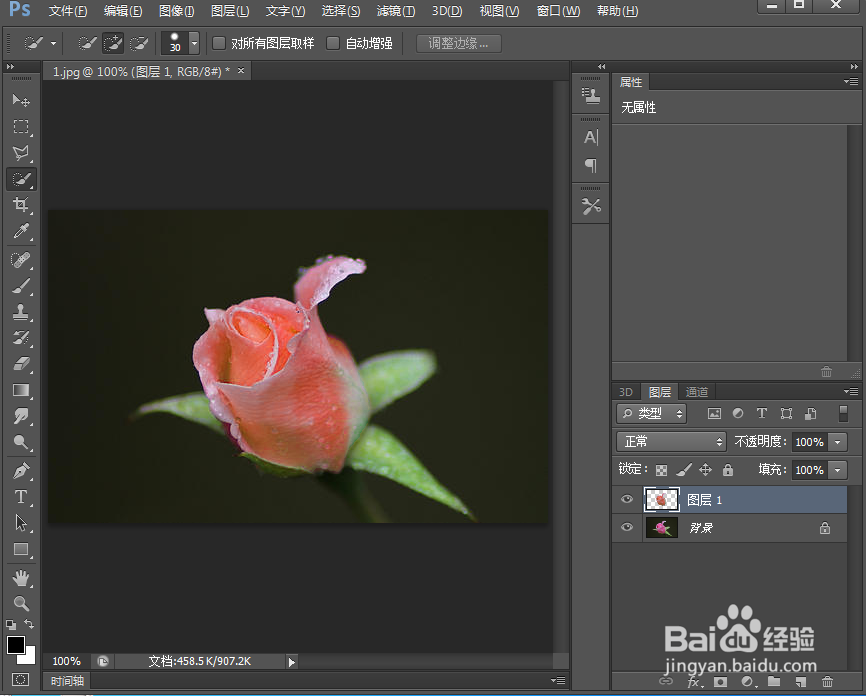Open Character panel icon

pos(591,137)
